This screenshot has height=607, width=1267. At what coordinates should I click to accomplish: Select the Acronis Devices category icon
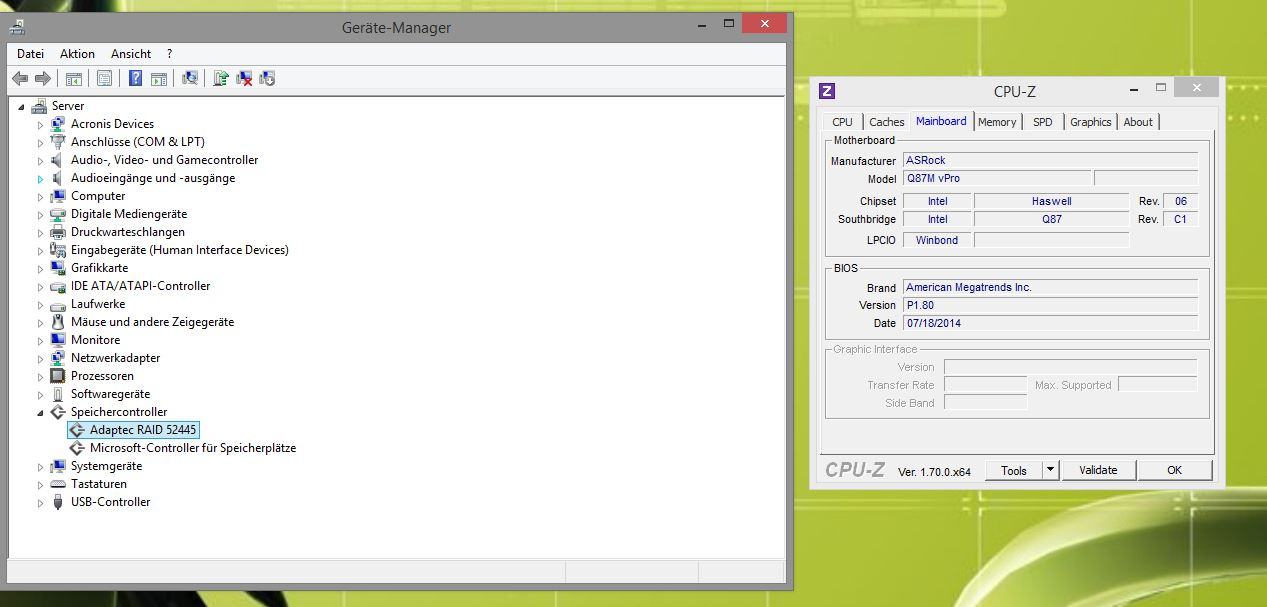click(x=58, y=124)
